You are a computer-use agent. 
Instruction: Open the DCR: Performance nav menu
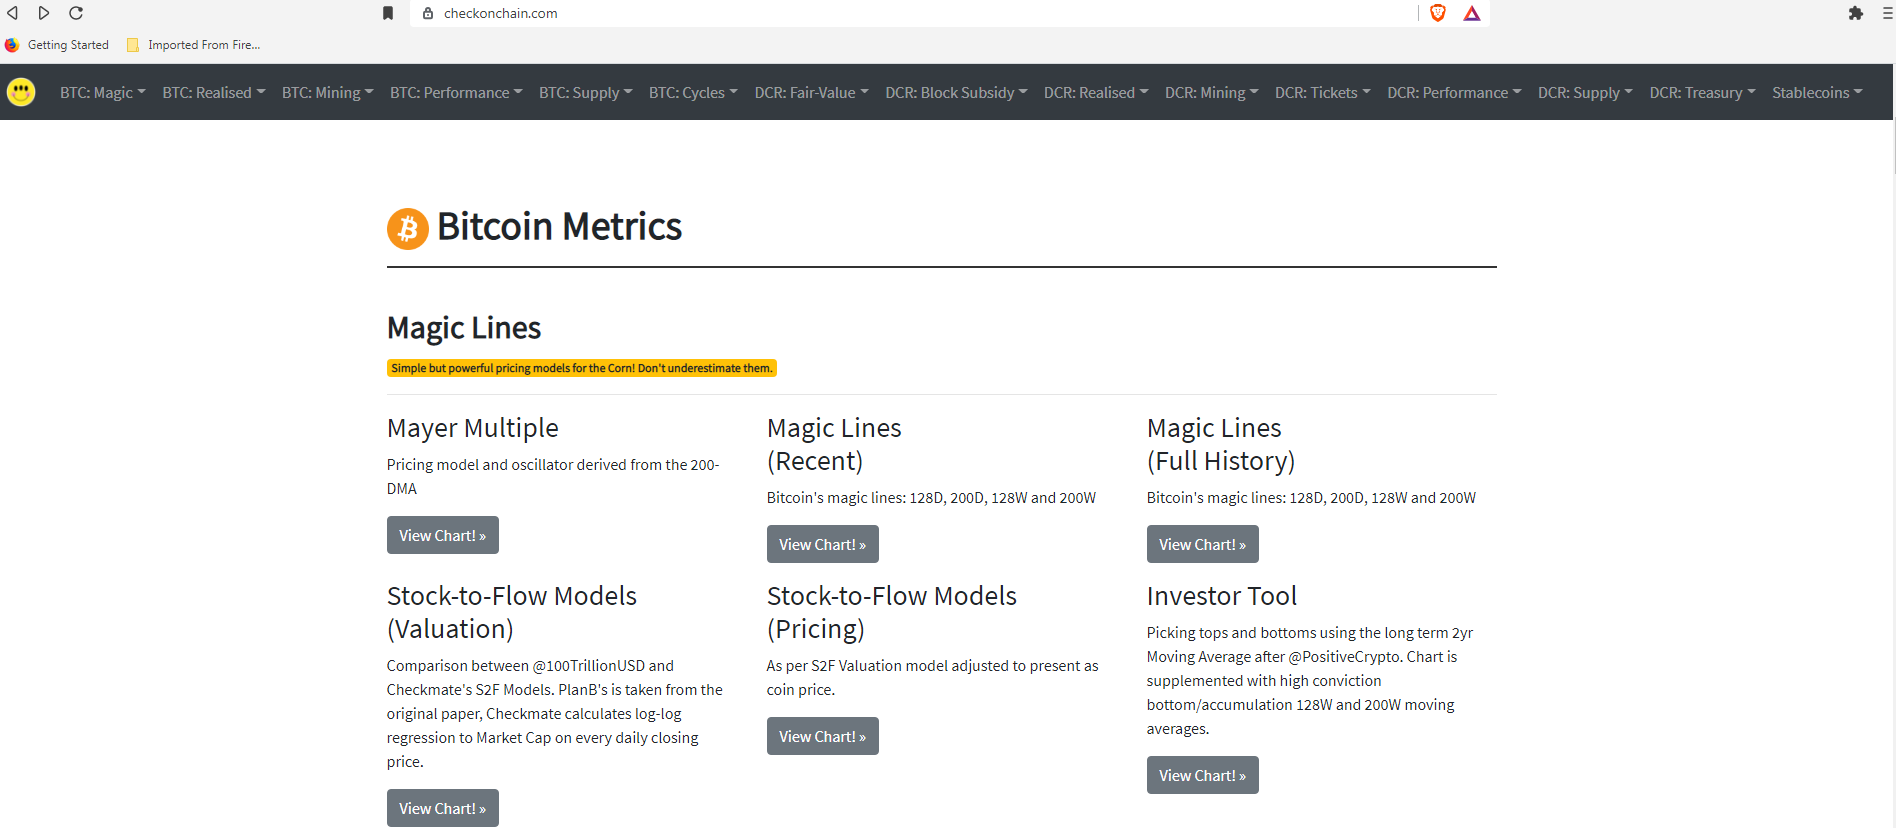click(x=1454, y=92)
